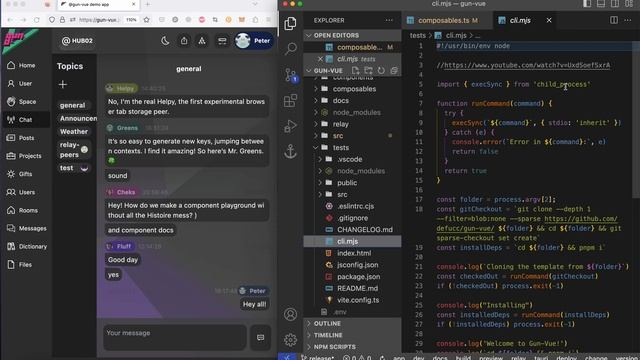The width and height of the screenshot is (640, 360).
Task: Click the send message icon button
Action: pyautogui.click(x=260, y=338)
